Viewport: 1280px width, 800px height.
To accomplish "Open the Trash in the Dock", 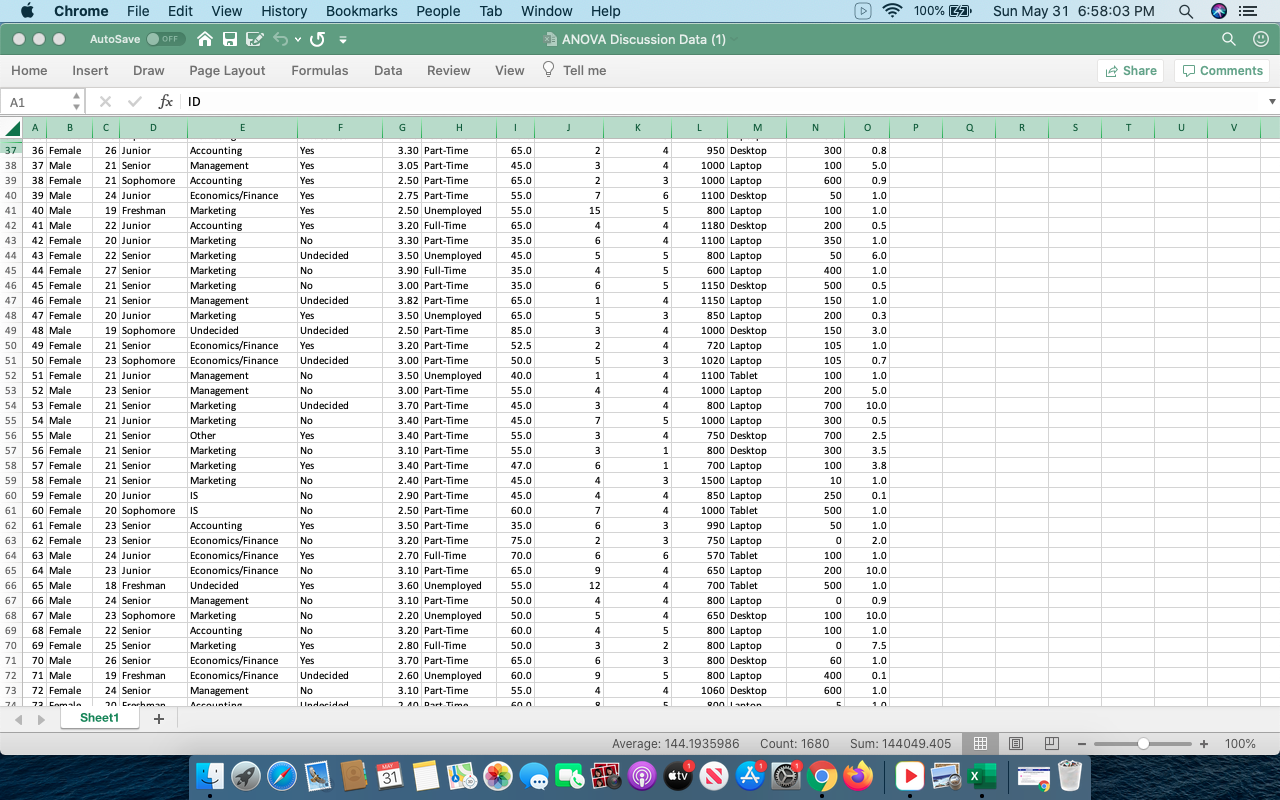I will tap(1070, 775).
